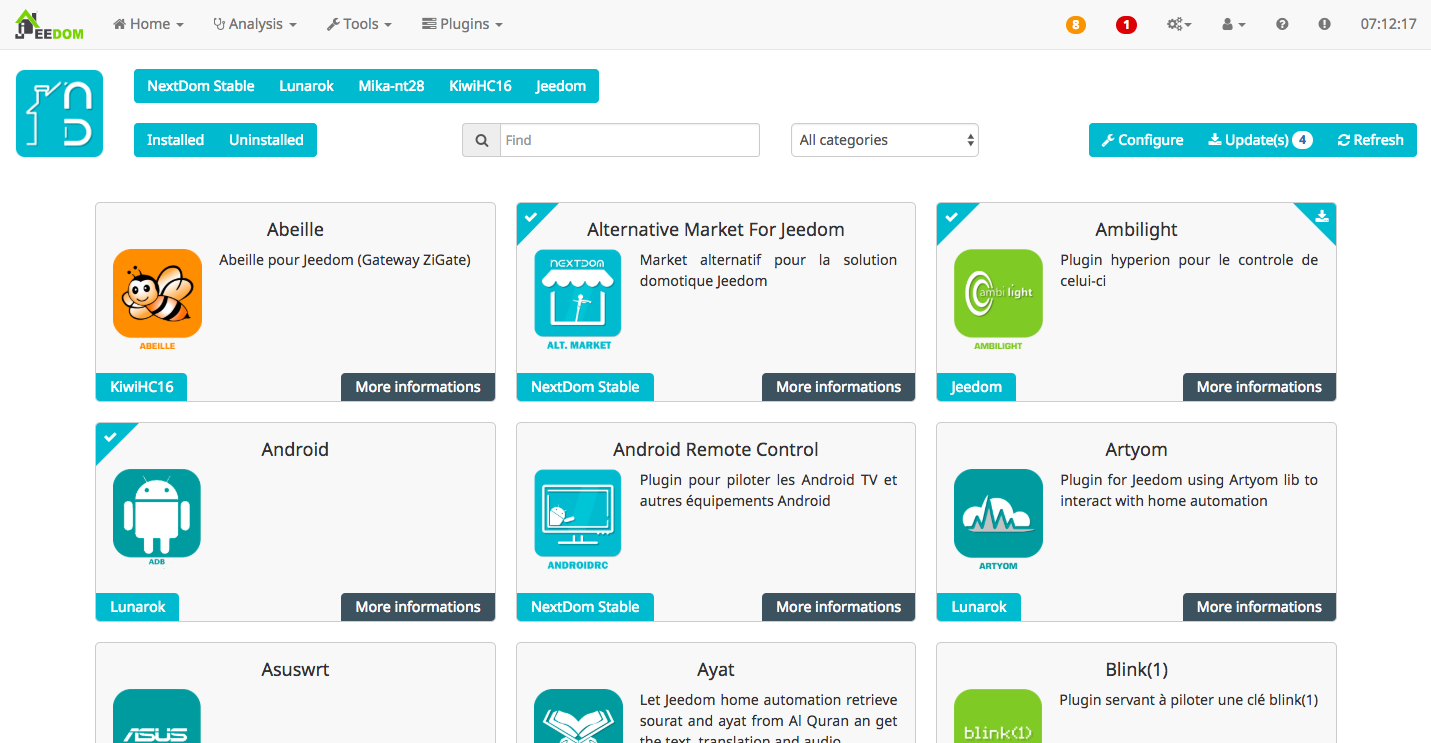
Task: Click the clock showing 07:12:17
Action: [x=1388, y=25]
